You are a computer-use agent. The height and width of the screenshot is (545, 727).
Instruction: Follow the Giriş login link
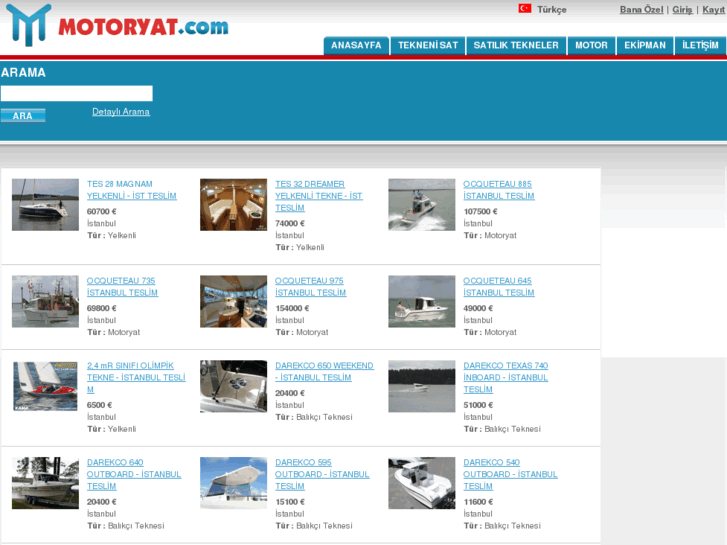click(x=682, y=9)
